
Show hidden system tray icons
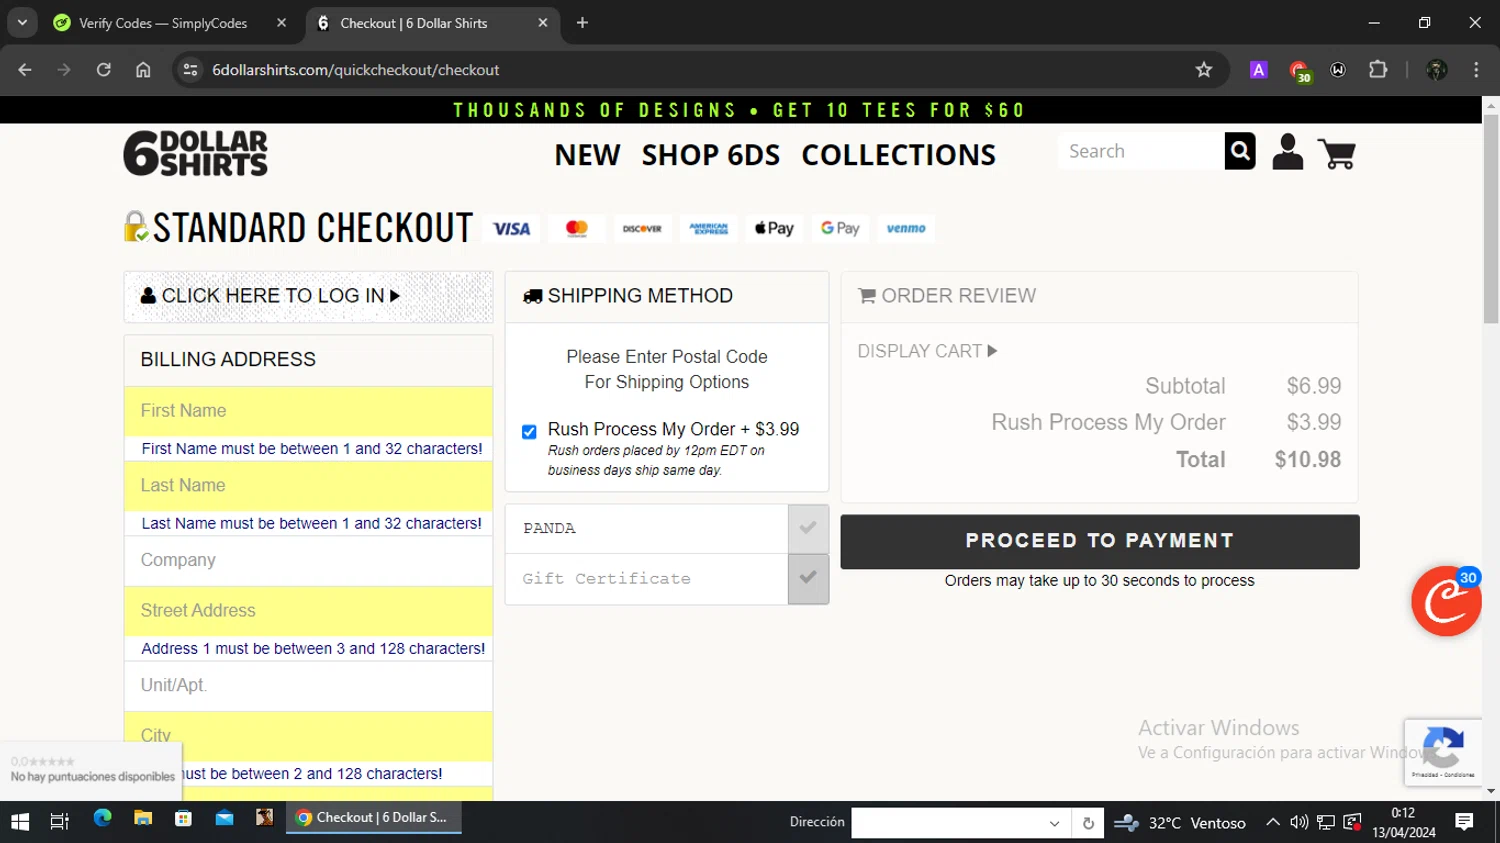coord(1272,822)
